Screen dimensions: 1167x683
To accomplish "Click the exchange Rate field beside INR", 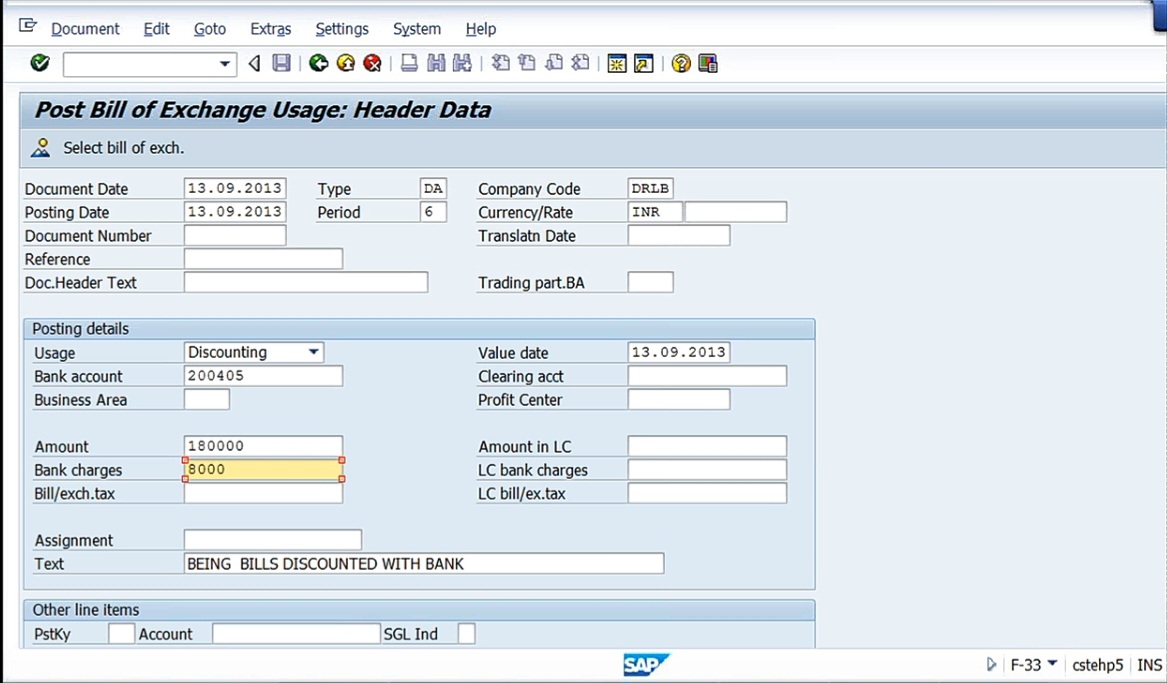I will [x=735, y=212].
